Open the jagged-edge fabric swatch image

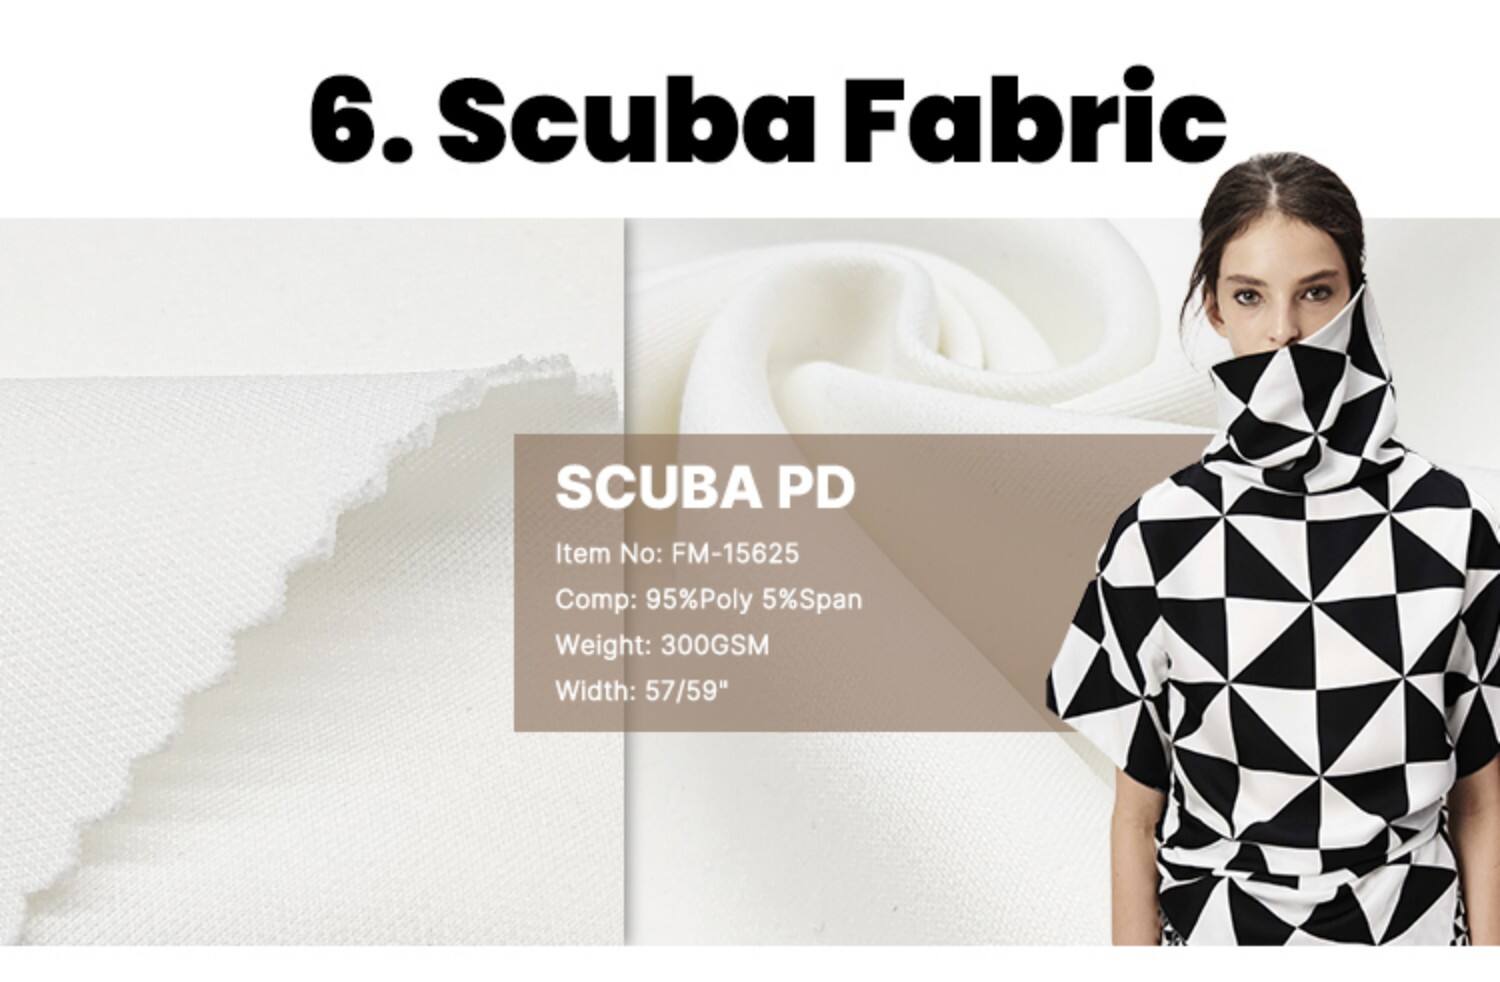(312, 580)
